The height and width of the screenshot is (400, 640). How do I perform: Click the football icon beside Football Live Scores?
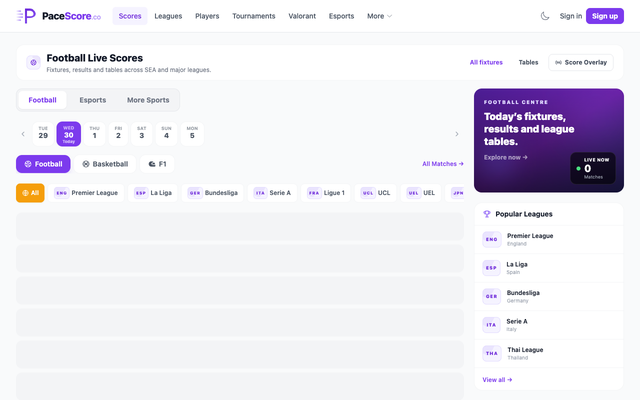(33, 62)
